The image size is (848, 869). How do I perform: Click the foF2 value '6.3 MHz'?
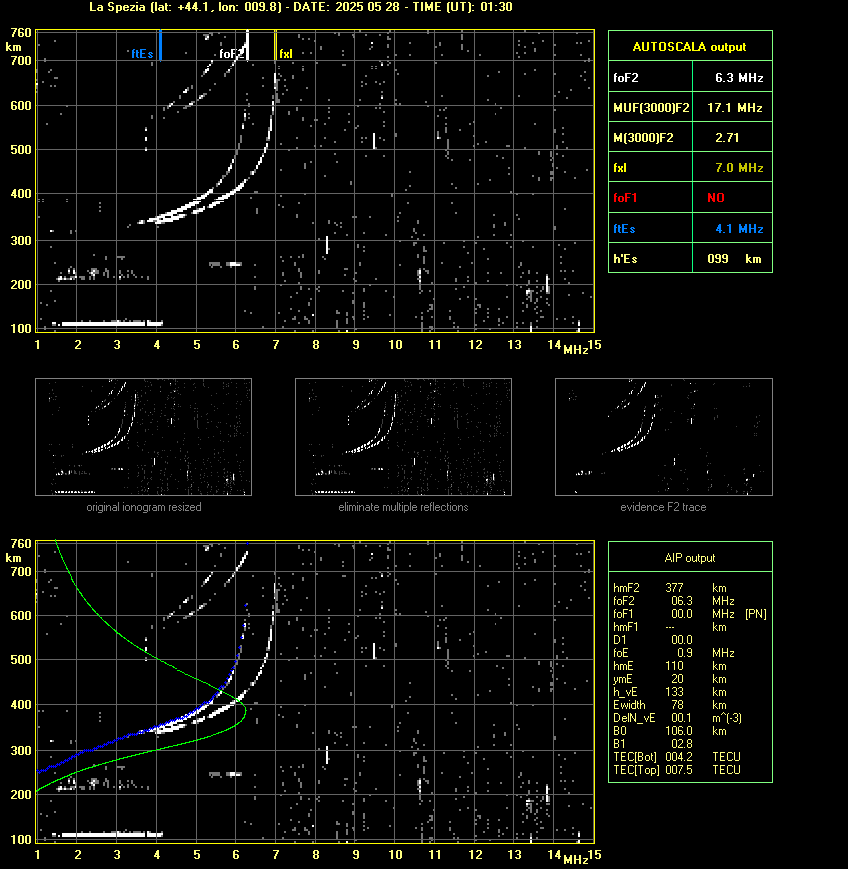pos(739,78)
